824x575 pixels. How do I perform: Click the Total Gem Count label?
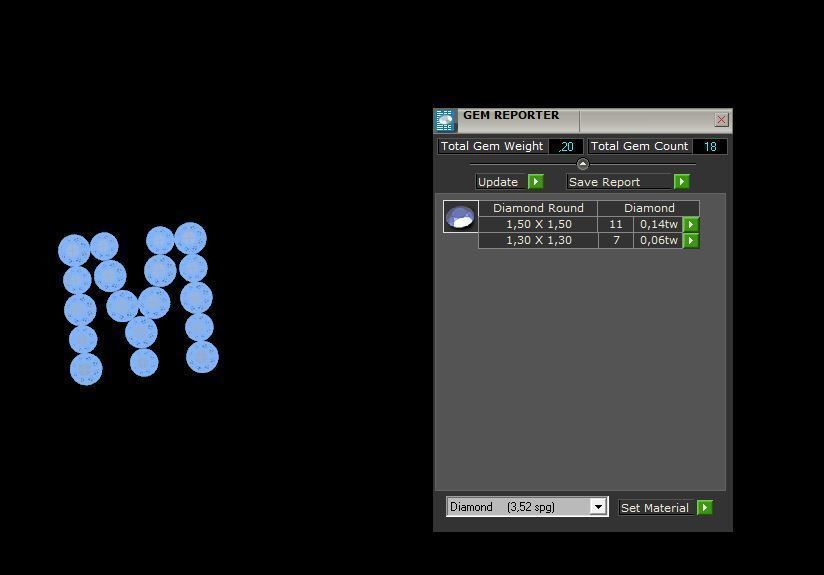(639, 146)
